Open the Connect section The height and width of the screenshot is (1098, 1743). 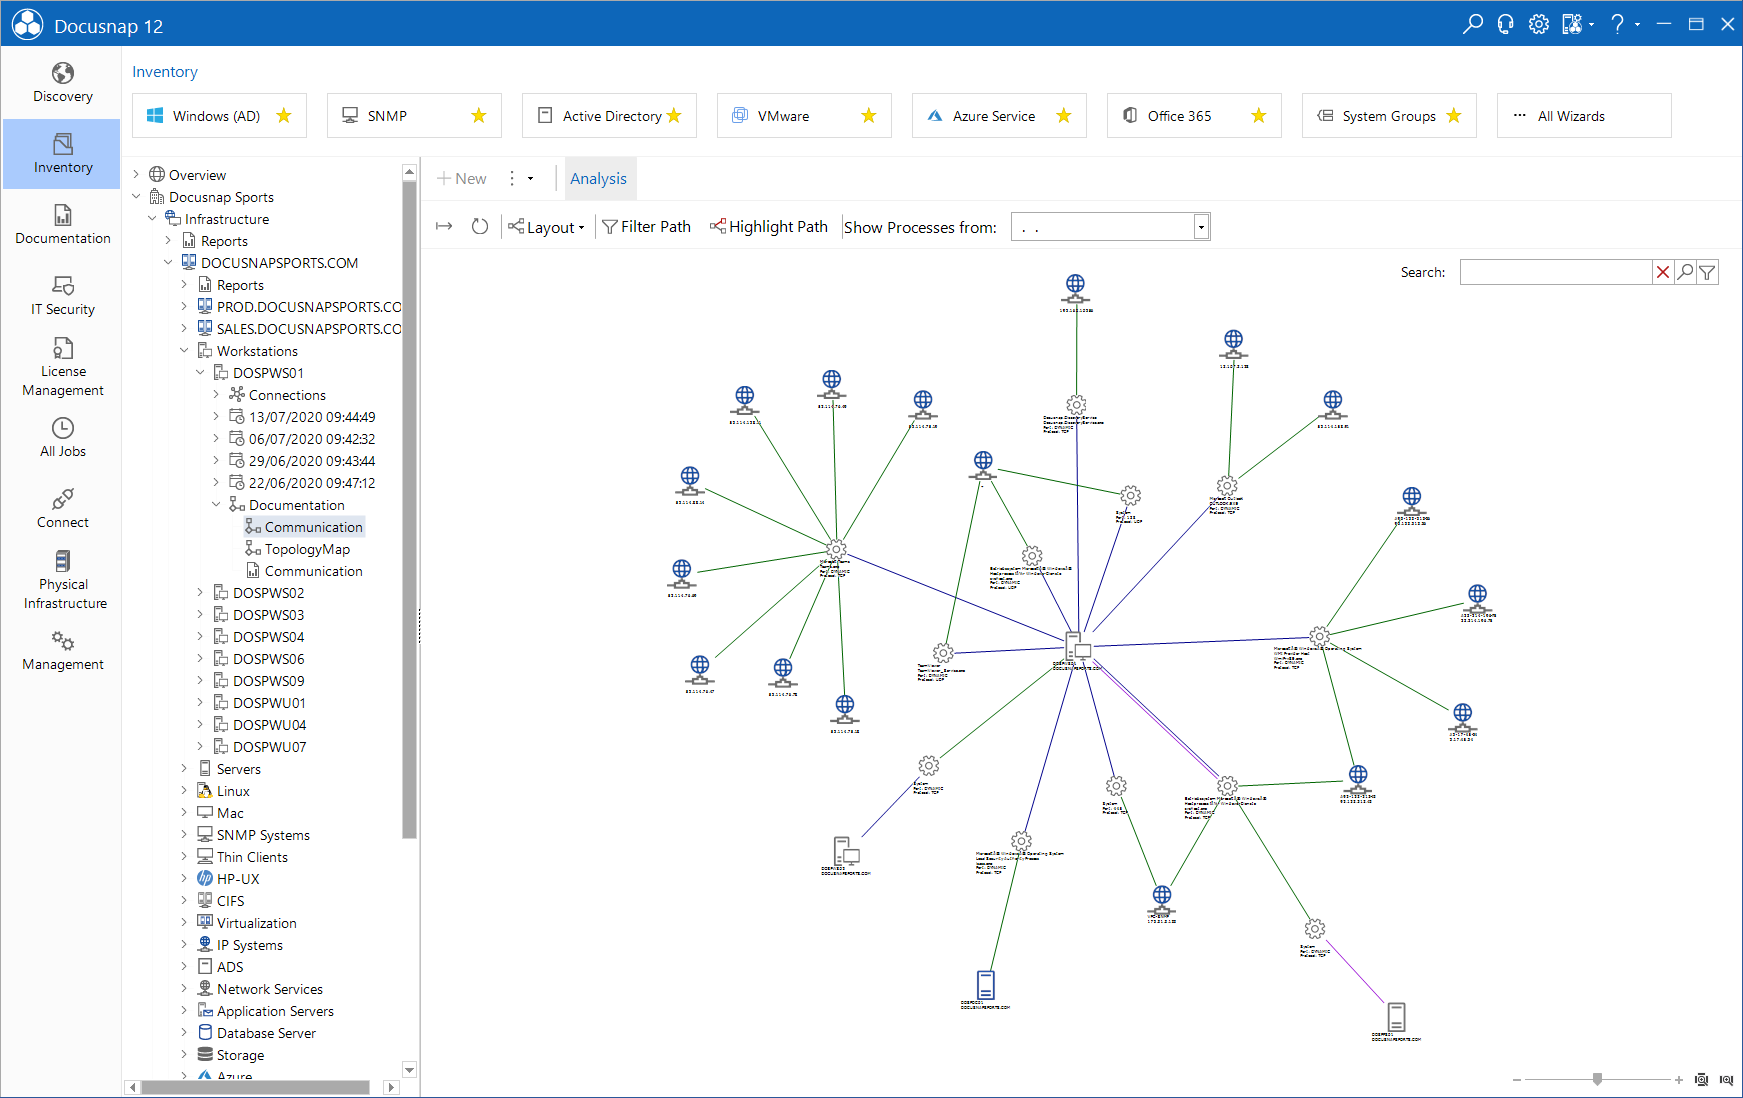point(62,509)
